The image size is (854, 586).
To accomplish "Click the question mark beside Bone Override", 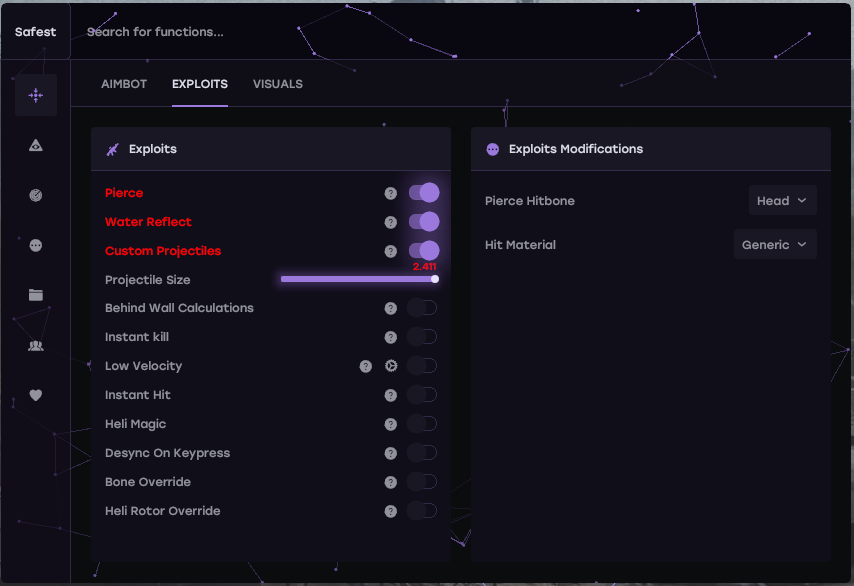I will (x=391, y=482).
